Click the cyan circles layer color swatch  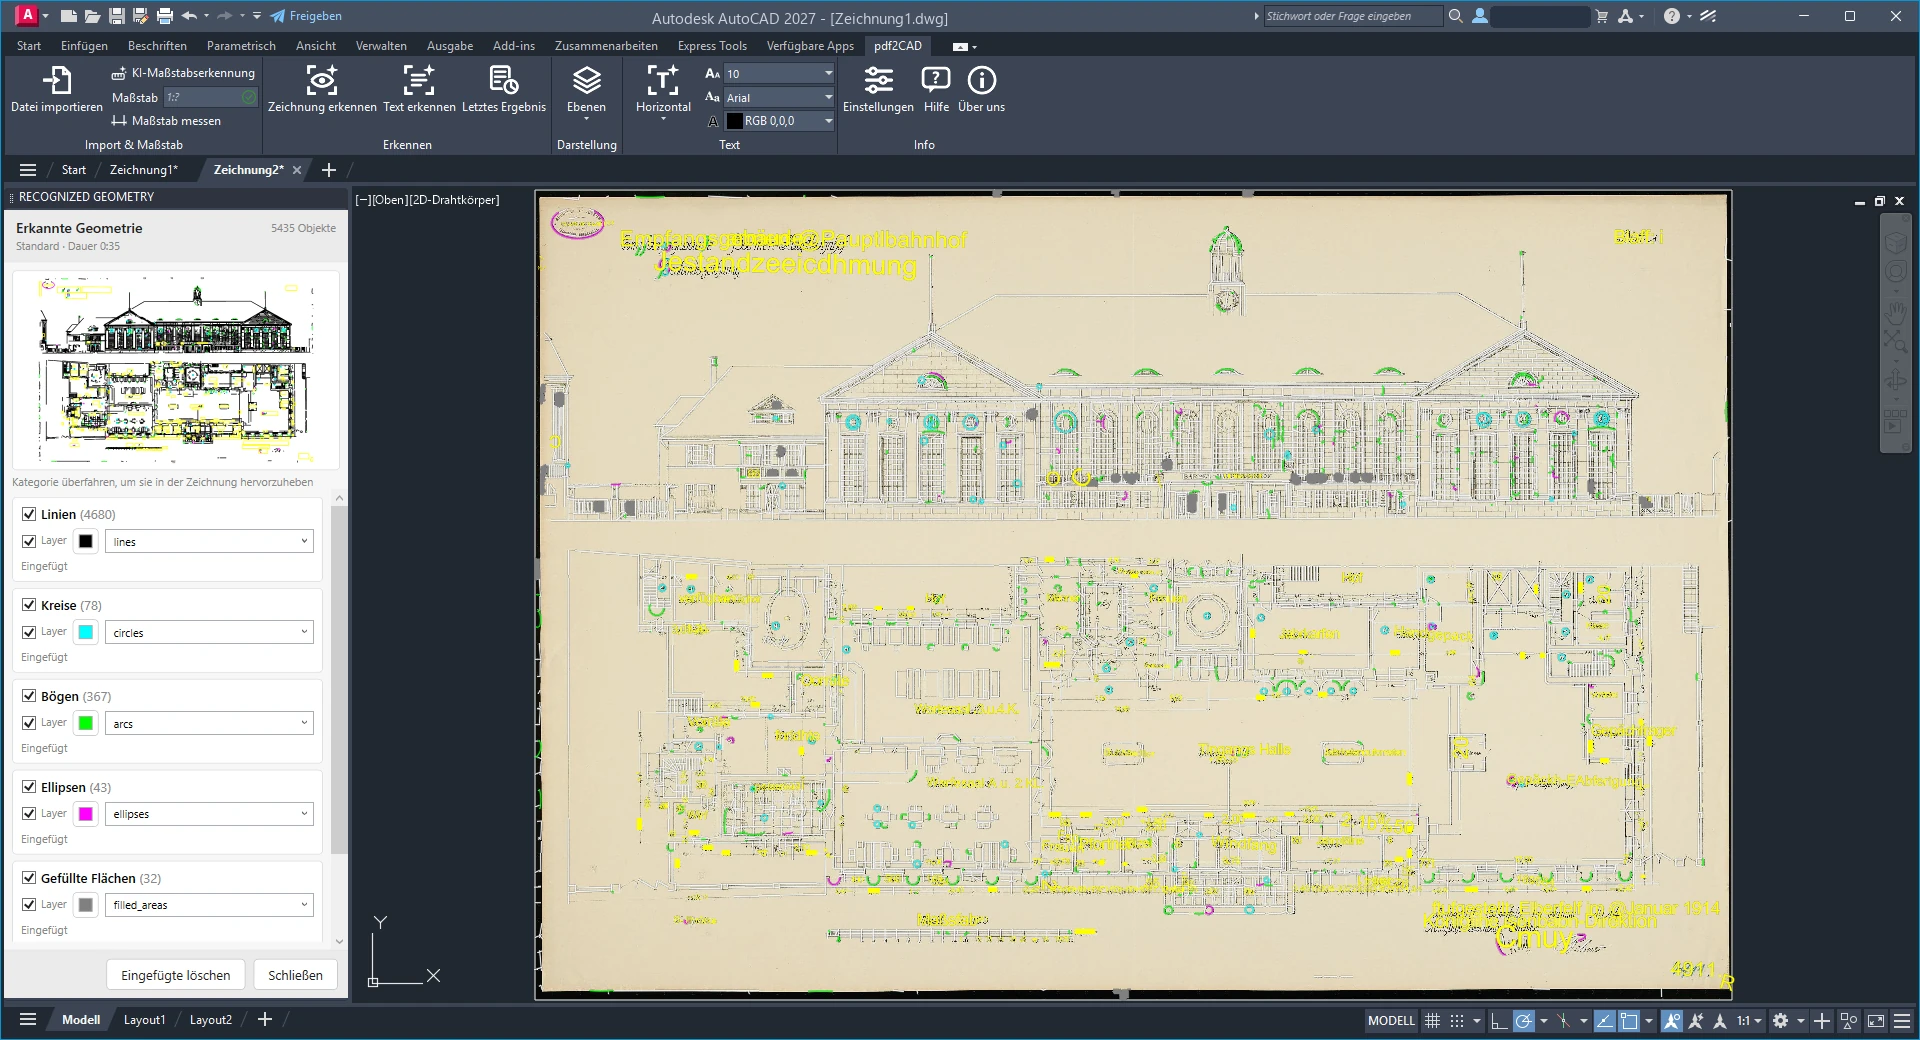[86, 632]
